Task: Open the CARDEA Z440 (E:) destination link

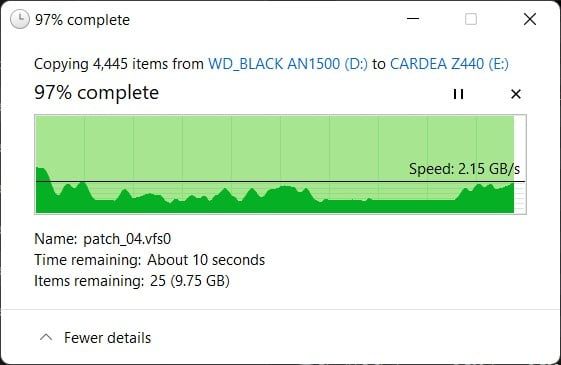Action: [449, 64]
